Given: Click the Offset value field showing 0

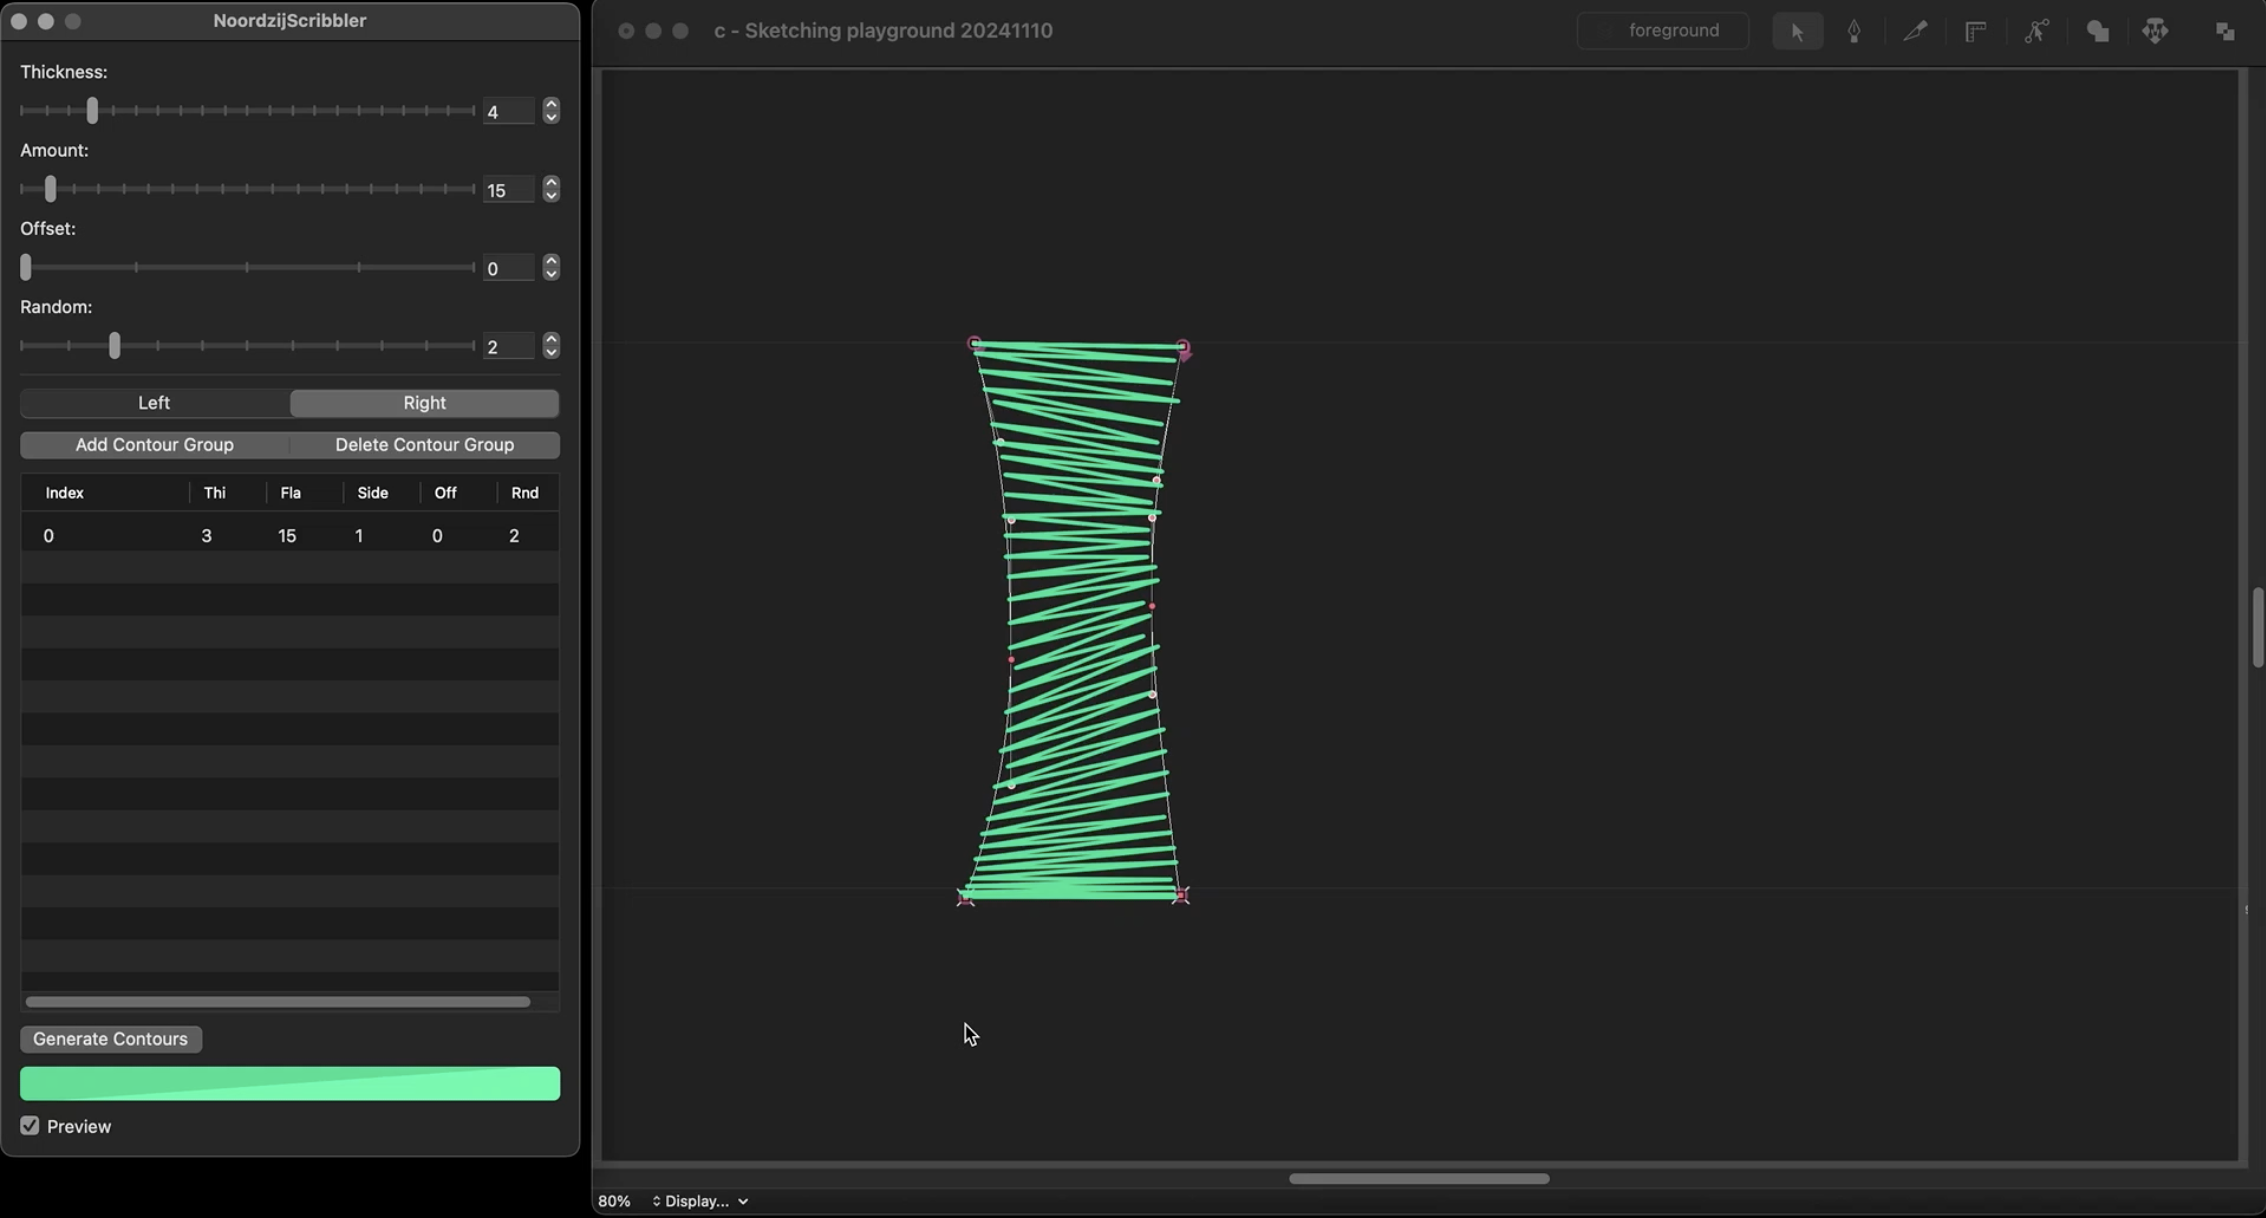Looking at the screenshot, I should [508, 267].
